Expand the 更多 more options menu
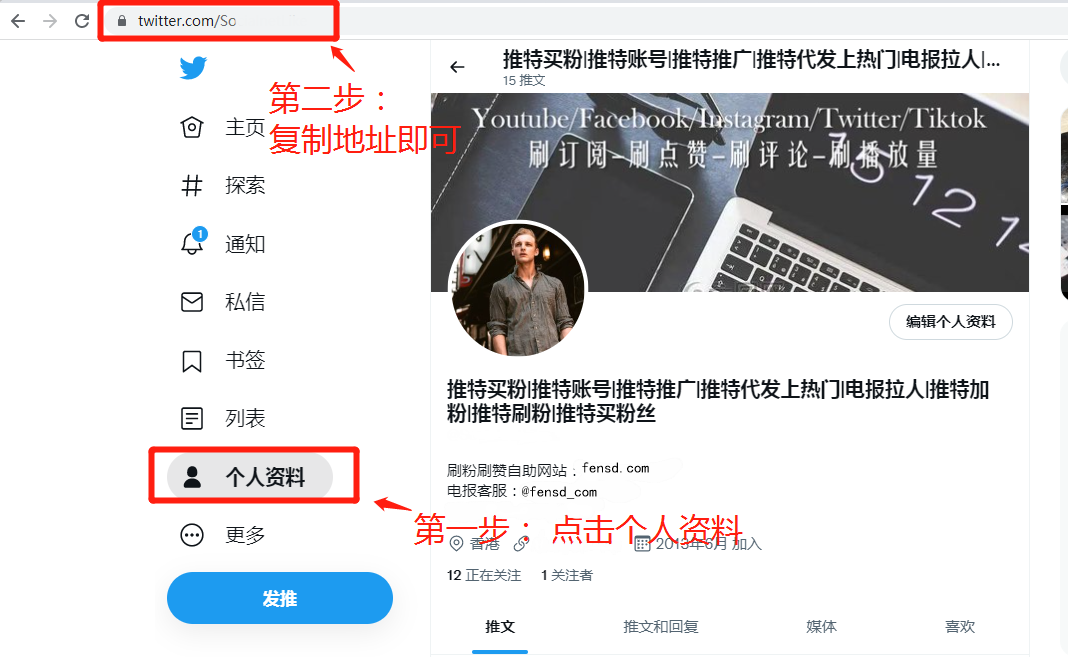Image resolution: width=1068 pixels, height=657 pixels. [x=192, y=535]
